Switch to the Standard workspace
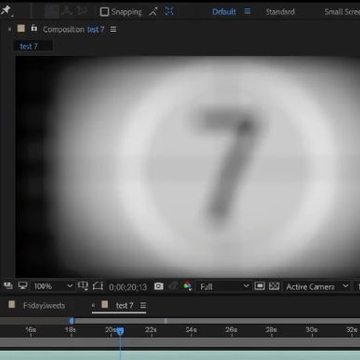The image size is (360, 360). 280,12
